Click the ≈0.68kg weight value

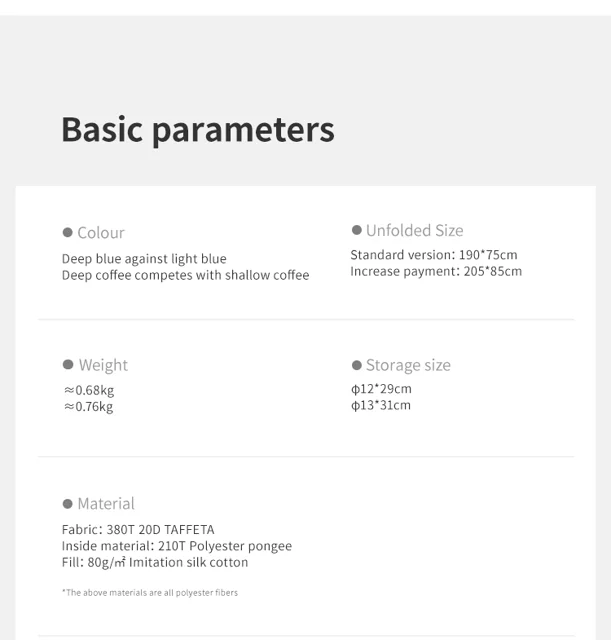89,390
